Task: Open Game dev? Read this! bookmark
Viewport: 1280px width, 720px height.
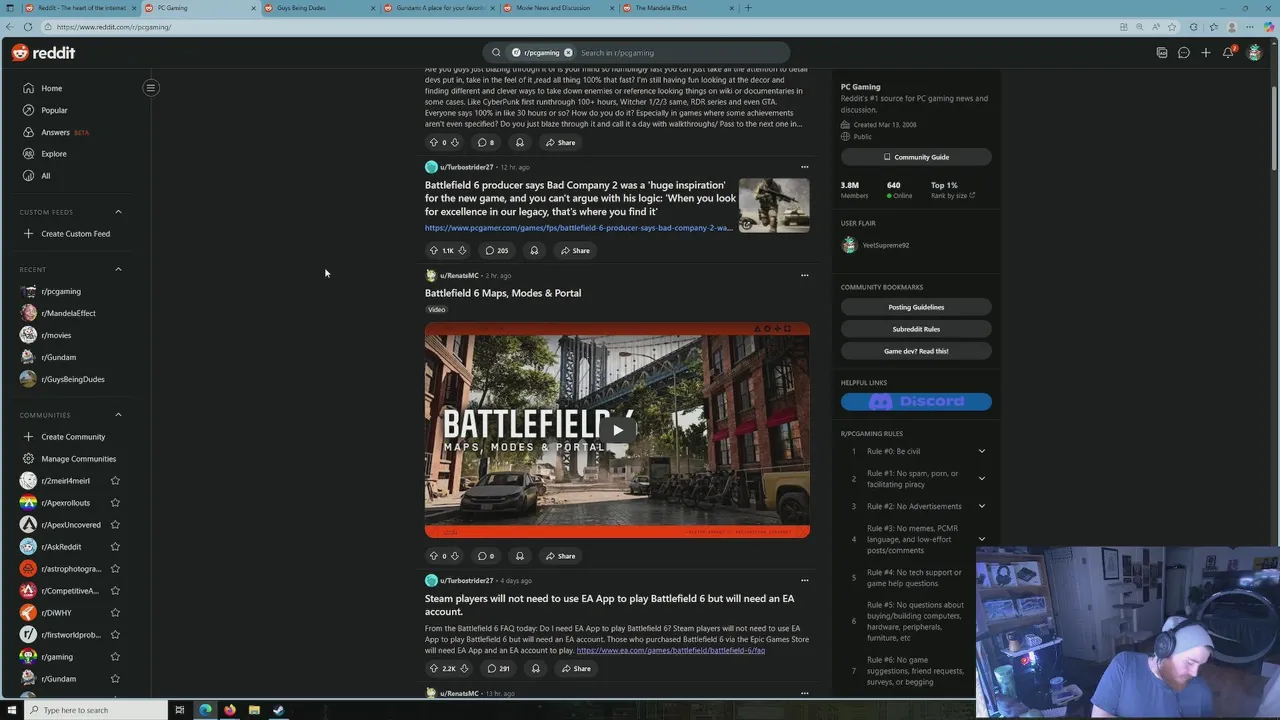Action: pyautogui.click(x=916, y=351)
